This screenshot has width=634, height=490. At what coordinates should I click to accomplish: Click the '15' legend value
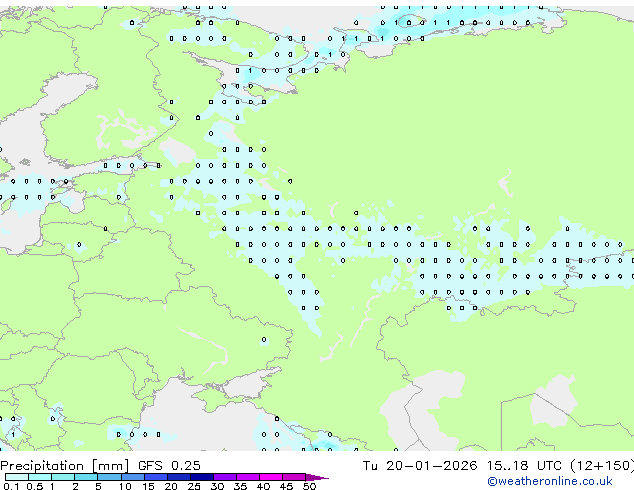[148, 486]
